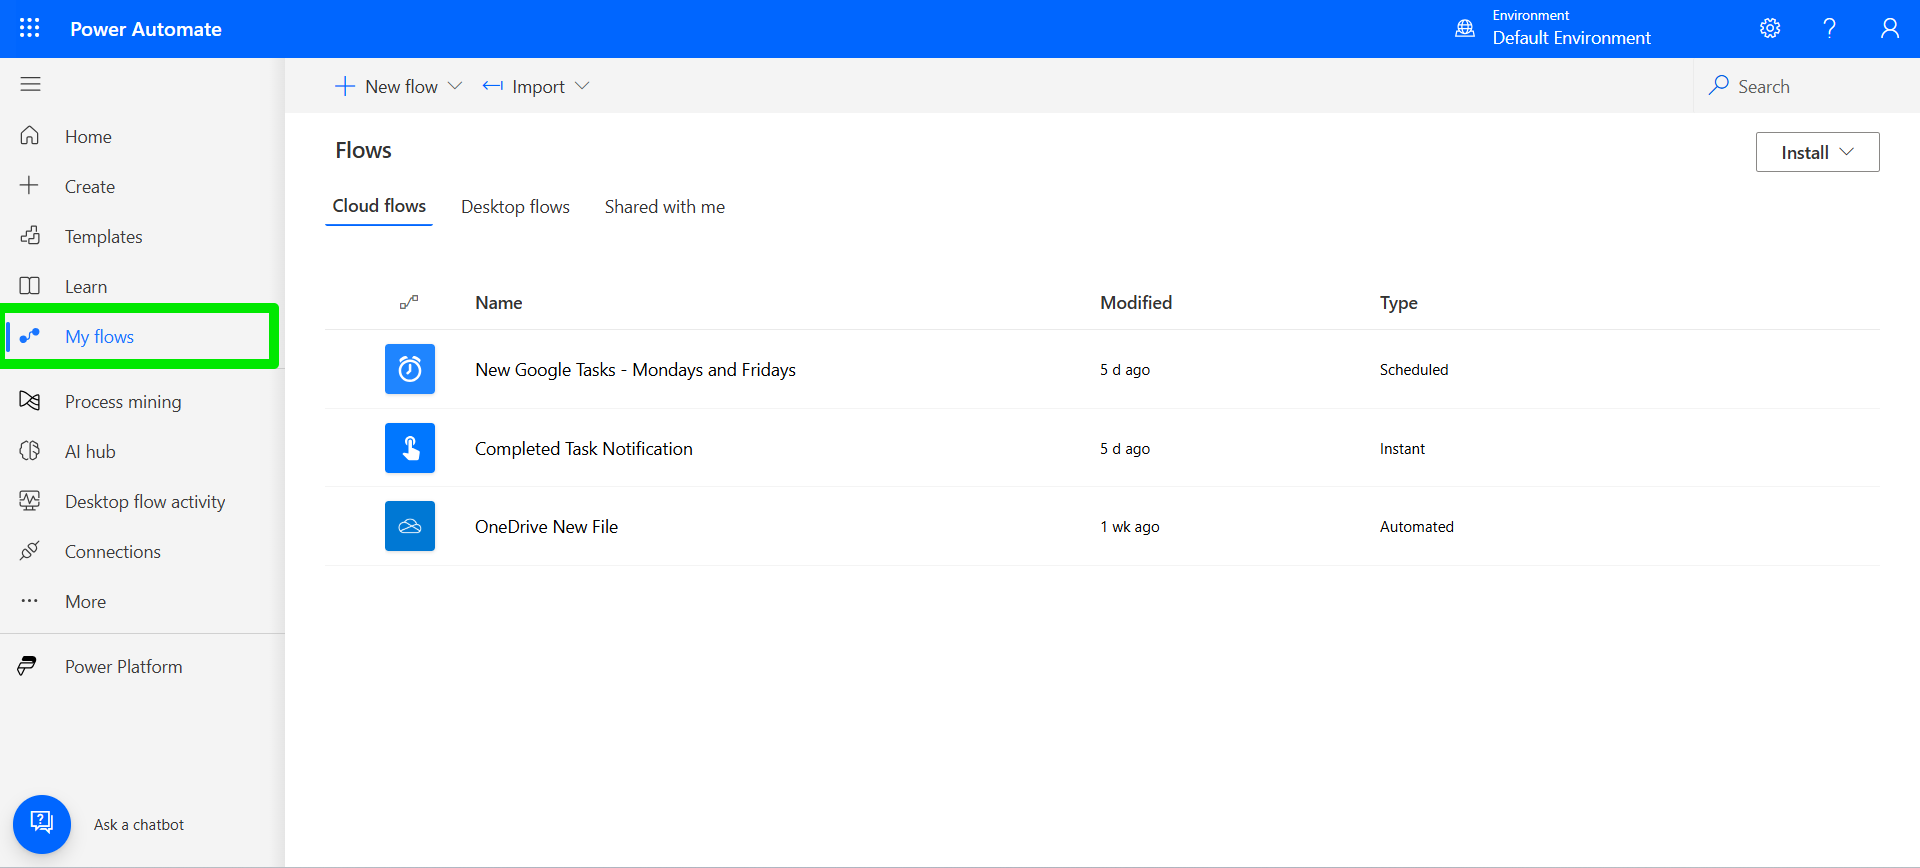Click the My flows icon
The height and width of the screenshot is (868, 1920).
click(30, 336)
